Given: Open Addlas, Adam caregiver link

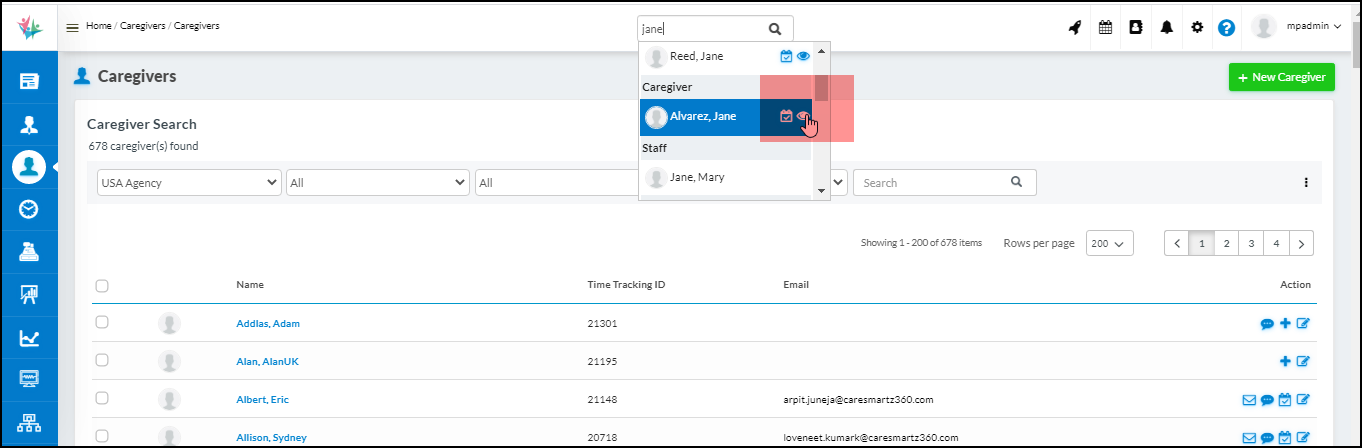Looking at the screenshot, I should tap(268, 323).
